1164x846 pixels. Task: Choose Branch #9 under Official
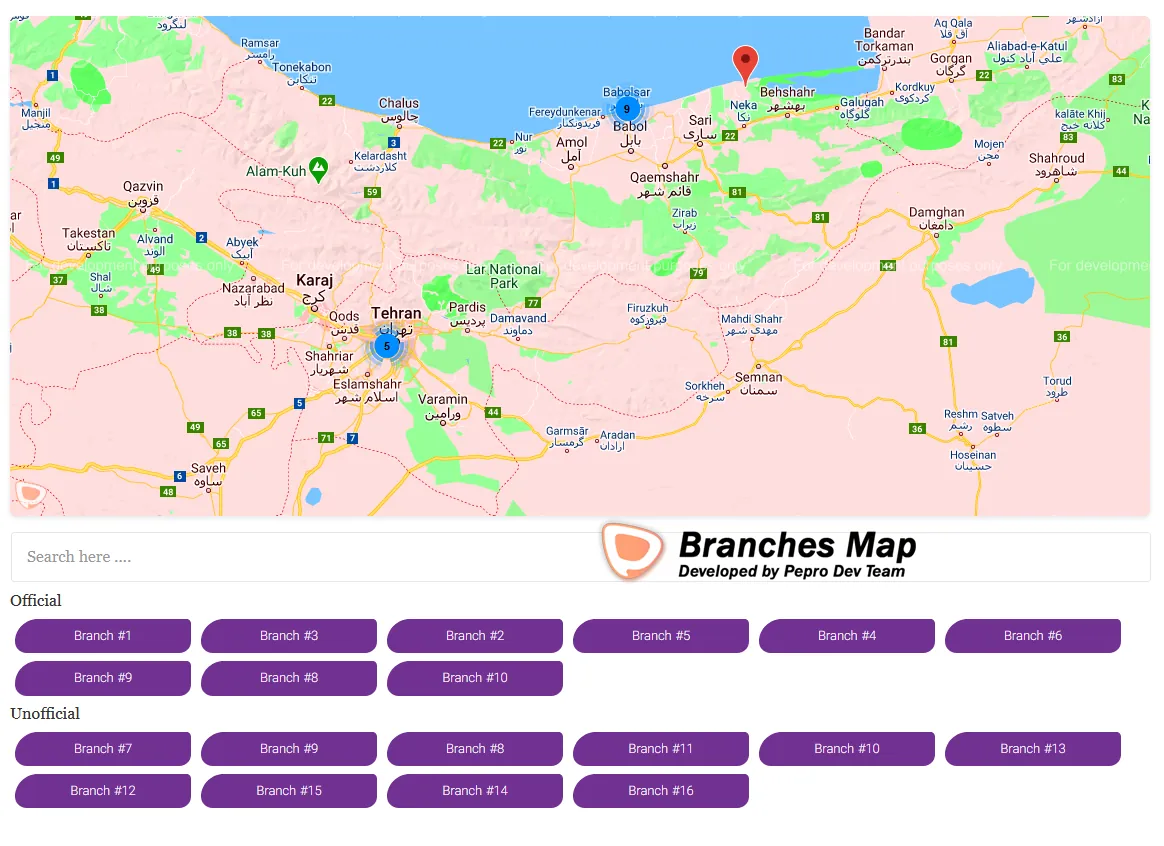tap(102, 678)
